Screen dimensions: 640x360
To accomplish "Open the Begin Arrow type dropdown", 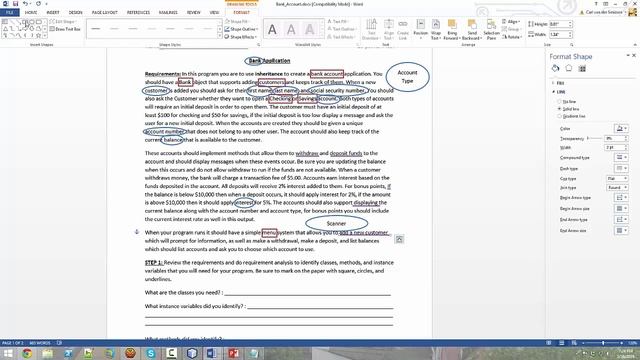I will pos(621,198).
